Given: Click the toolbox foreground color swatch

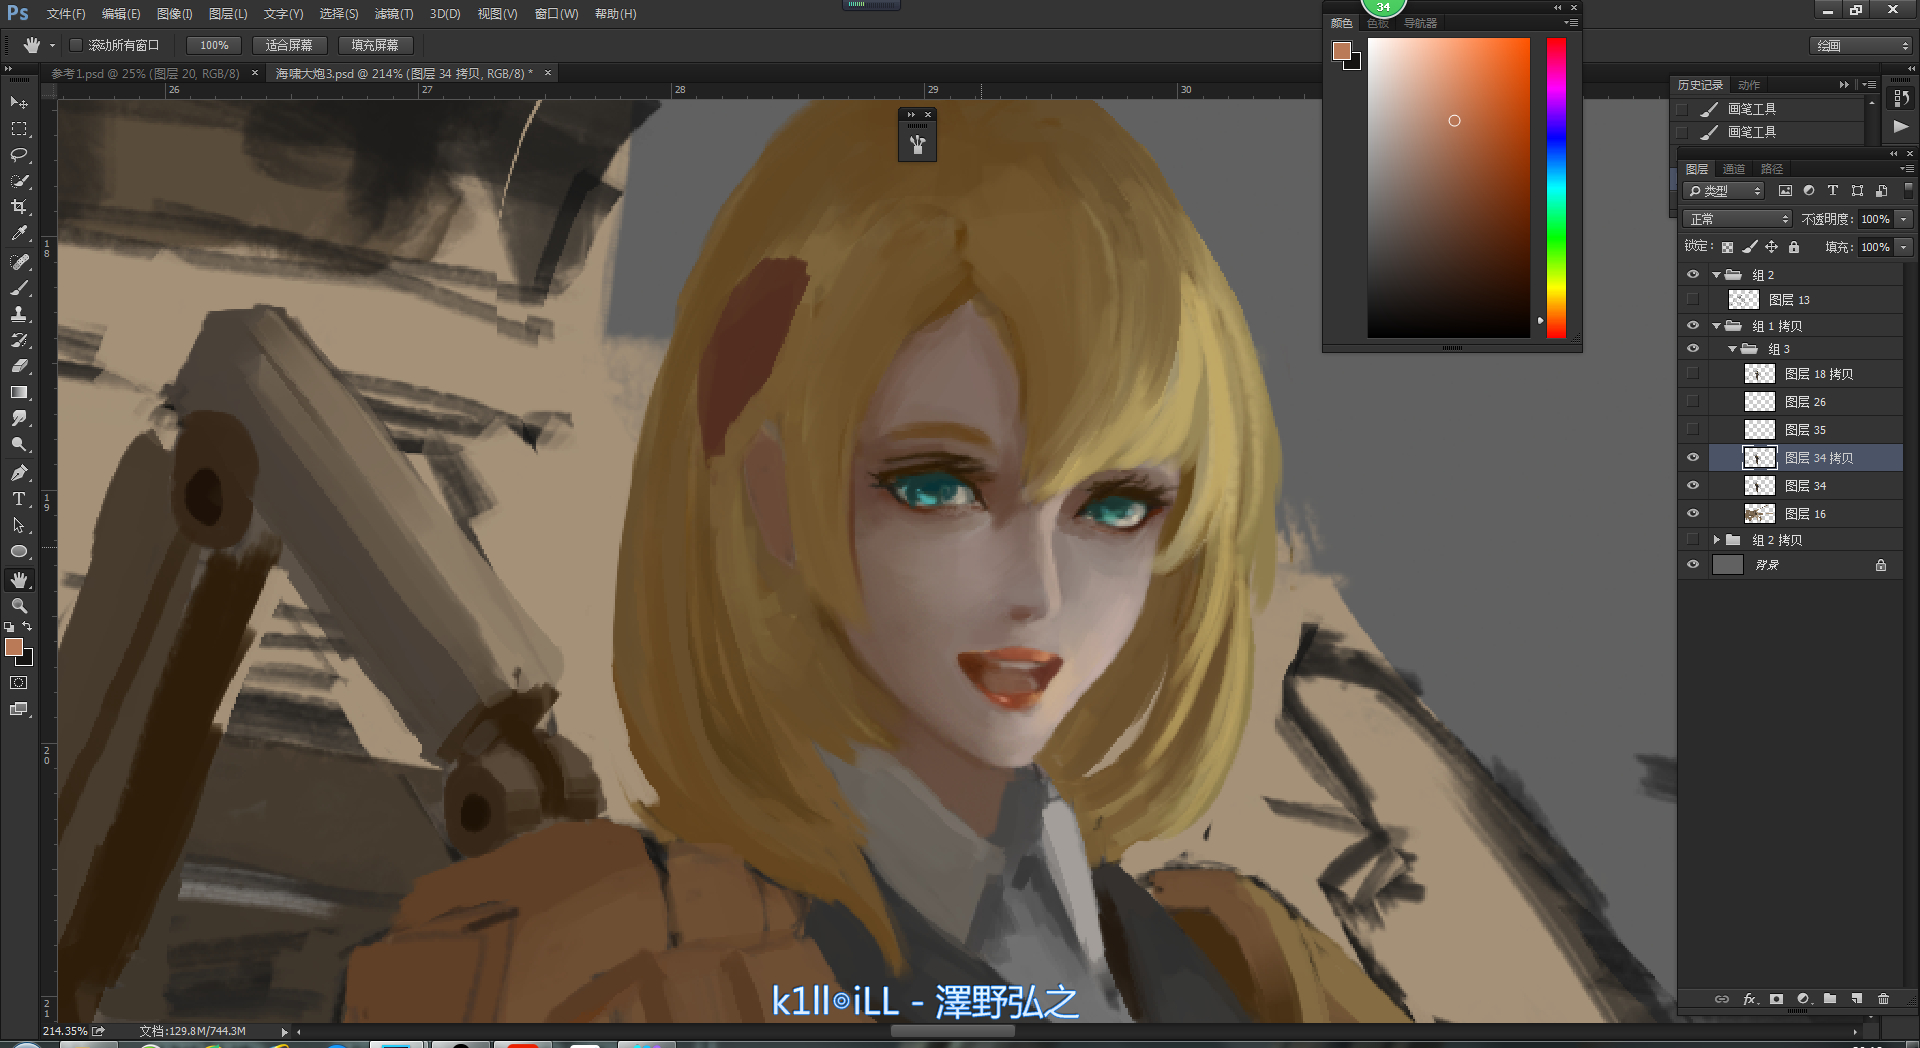Looking at the screenshot, I should 14,647.
